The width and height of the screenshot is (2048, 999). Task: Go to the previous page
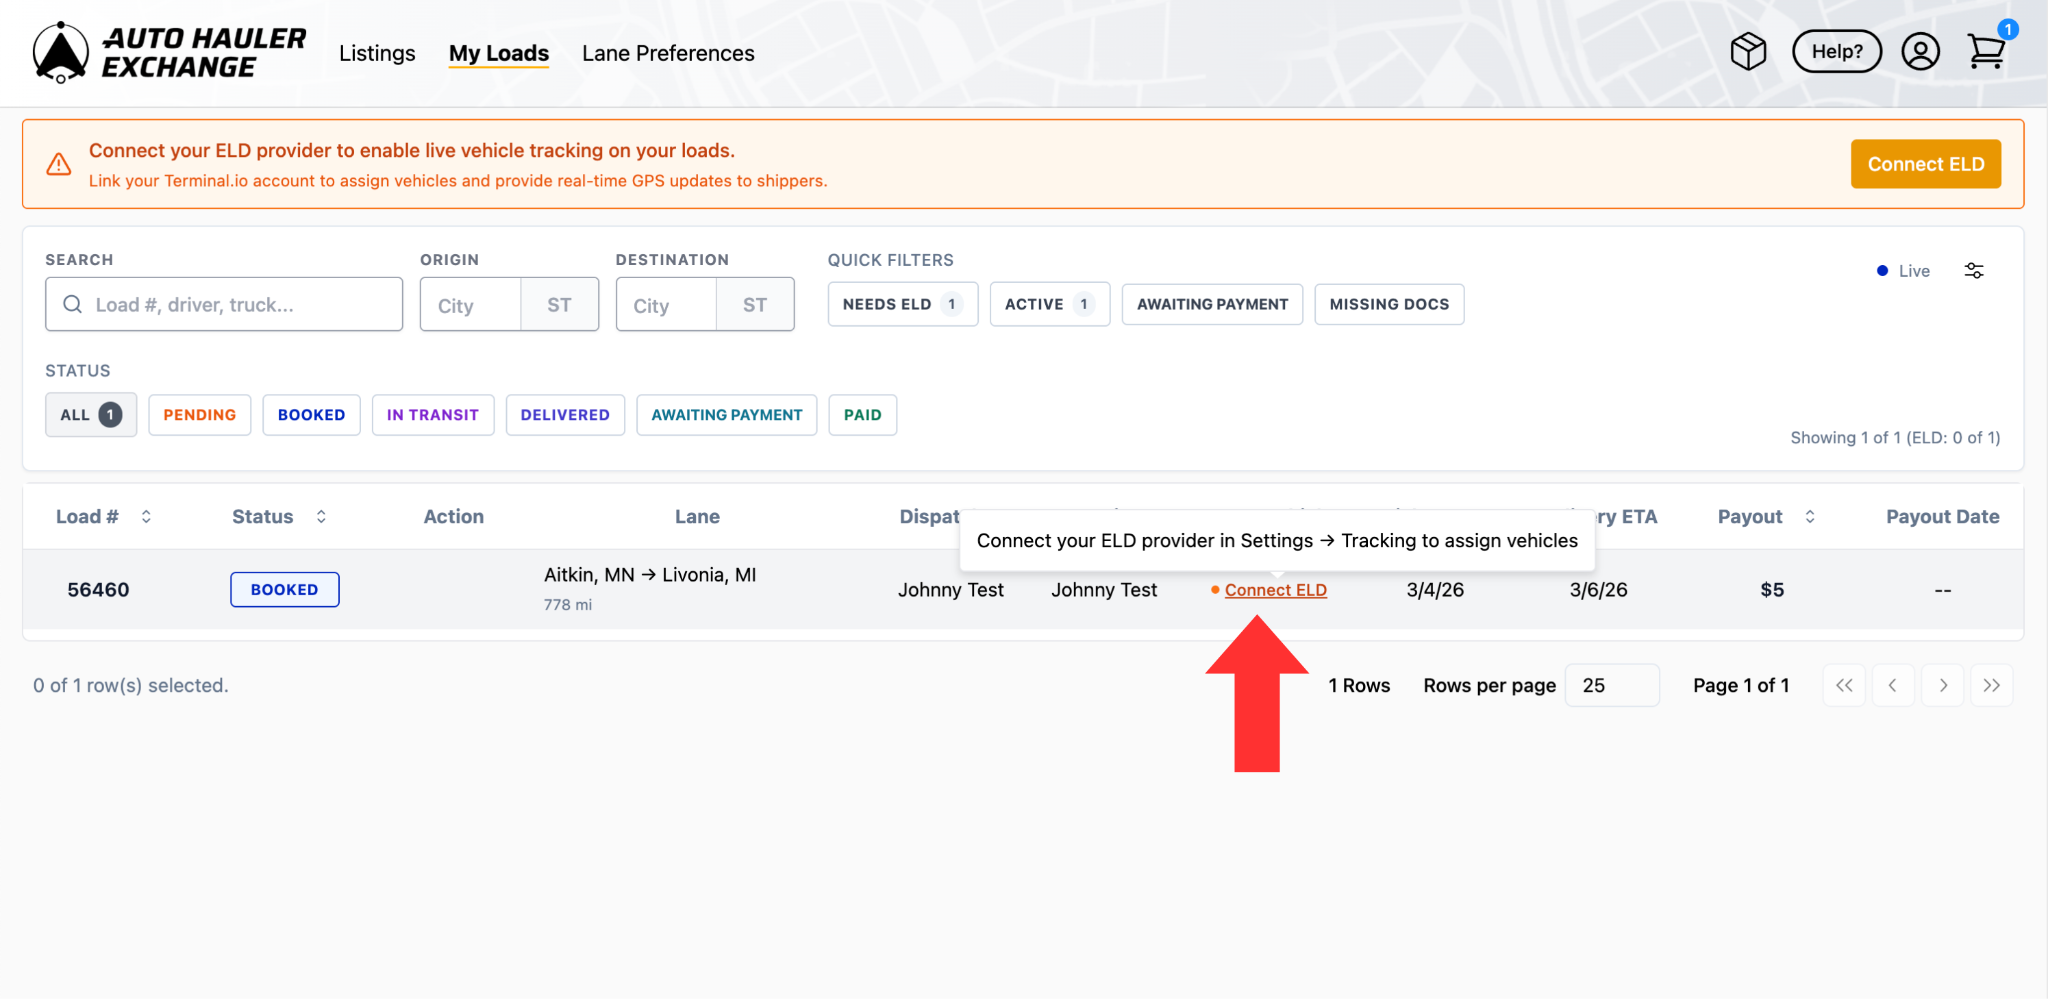(x=1892, y=686)
